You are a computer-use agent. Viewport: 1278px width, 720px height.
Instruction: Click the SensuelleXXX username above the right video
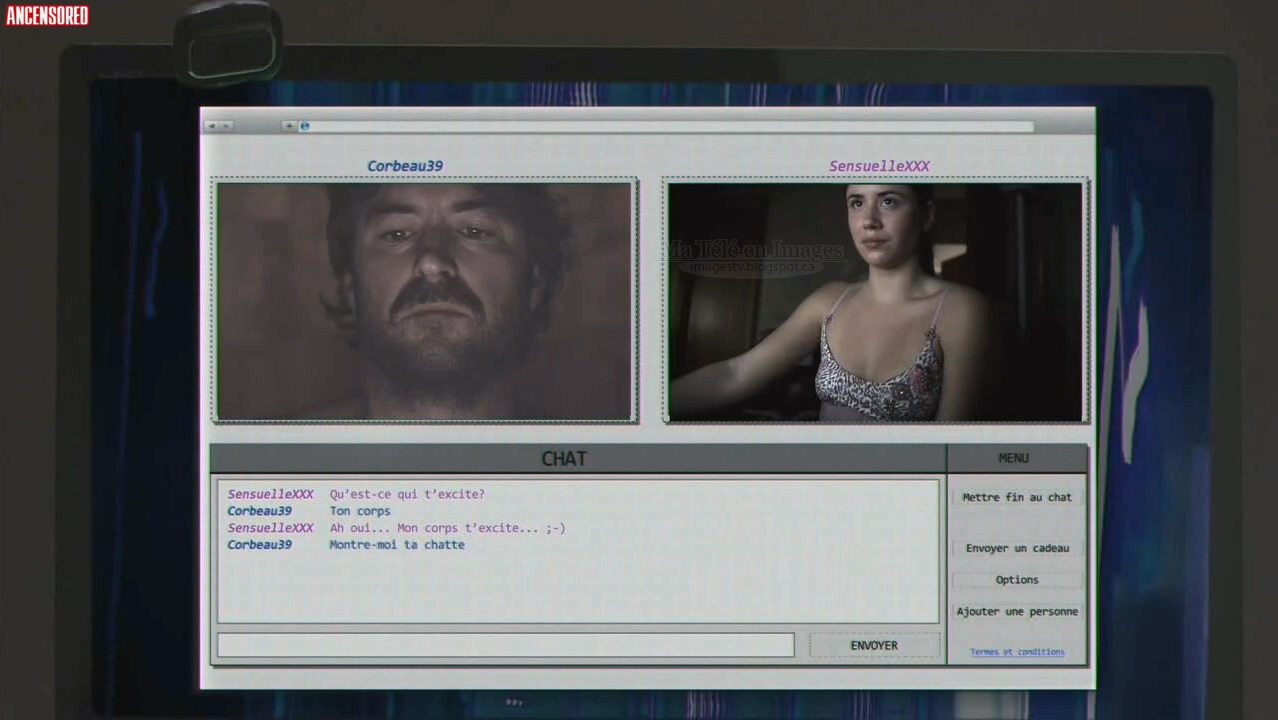(879, 166)
